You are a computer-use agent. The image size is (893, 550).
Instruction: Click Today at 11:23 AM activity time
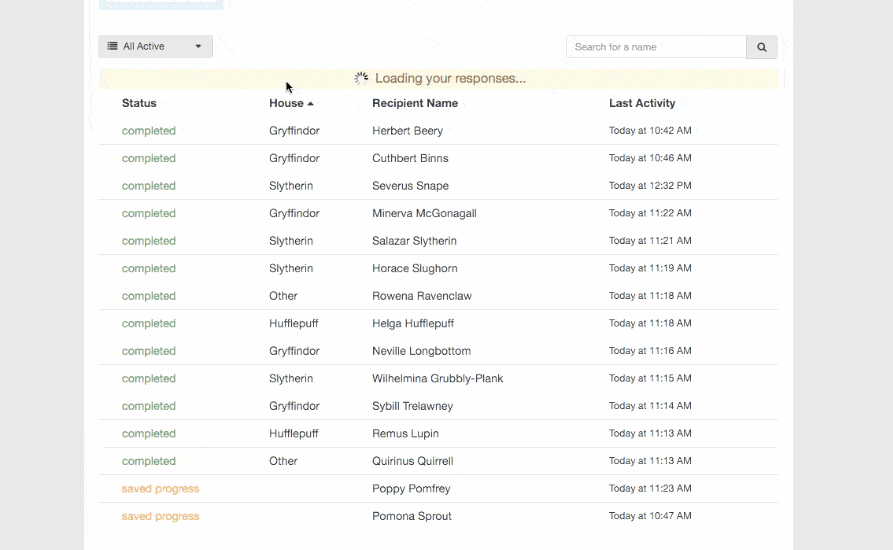650,489
